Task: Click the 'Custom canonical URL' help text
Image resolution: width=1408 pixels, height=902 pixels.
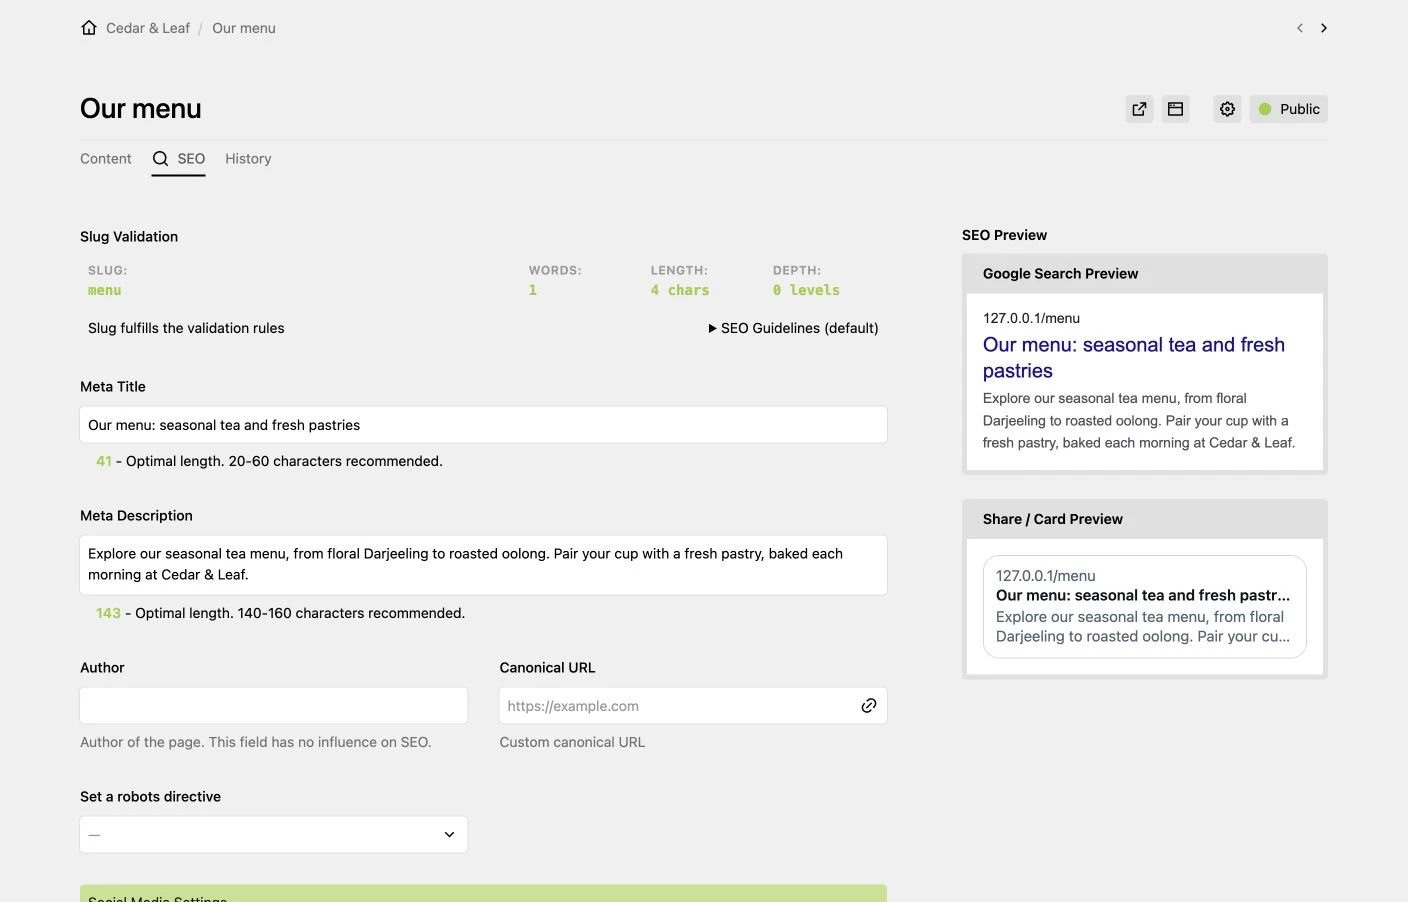Action: click(572, 742)
